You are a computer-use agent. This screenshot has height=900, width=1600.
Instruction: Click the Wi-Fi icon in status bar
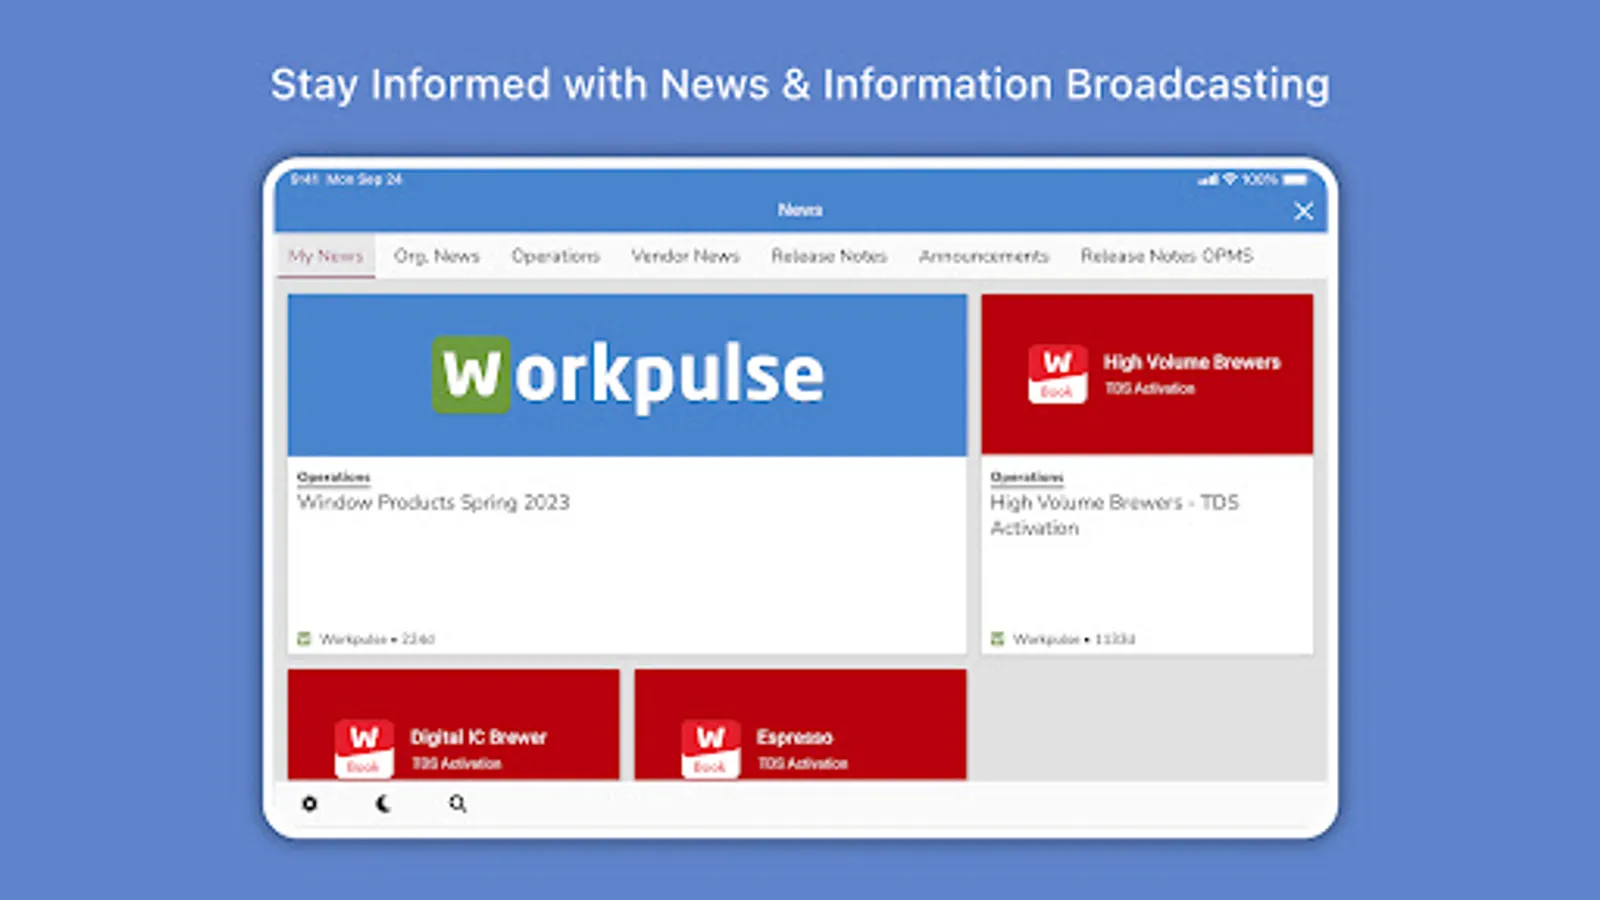[x=1230, y=179]
